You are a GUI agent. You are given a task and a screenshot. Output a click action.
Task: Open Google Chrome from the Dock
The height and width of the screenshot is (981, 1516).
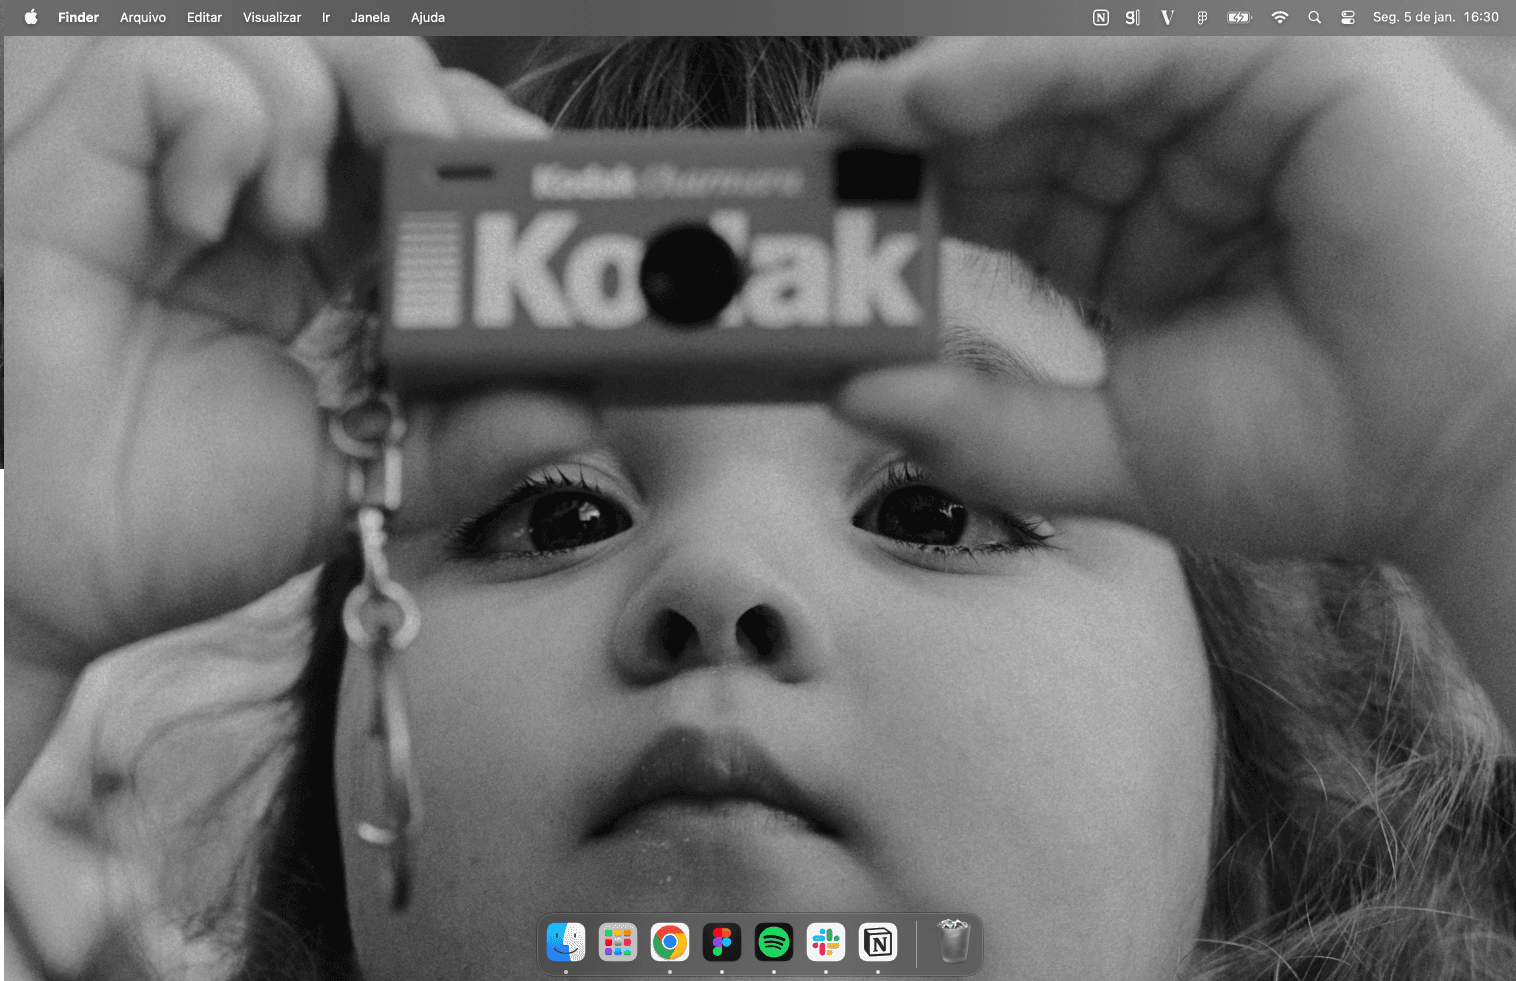[669, 941]
